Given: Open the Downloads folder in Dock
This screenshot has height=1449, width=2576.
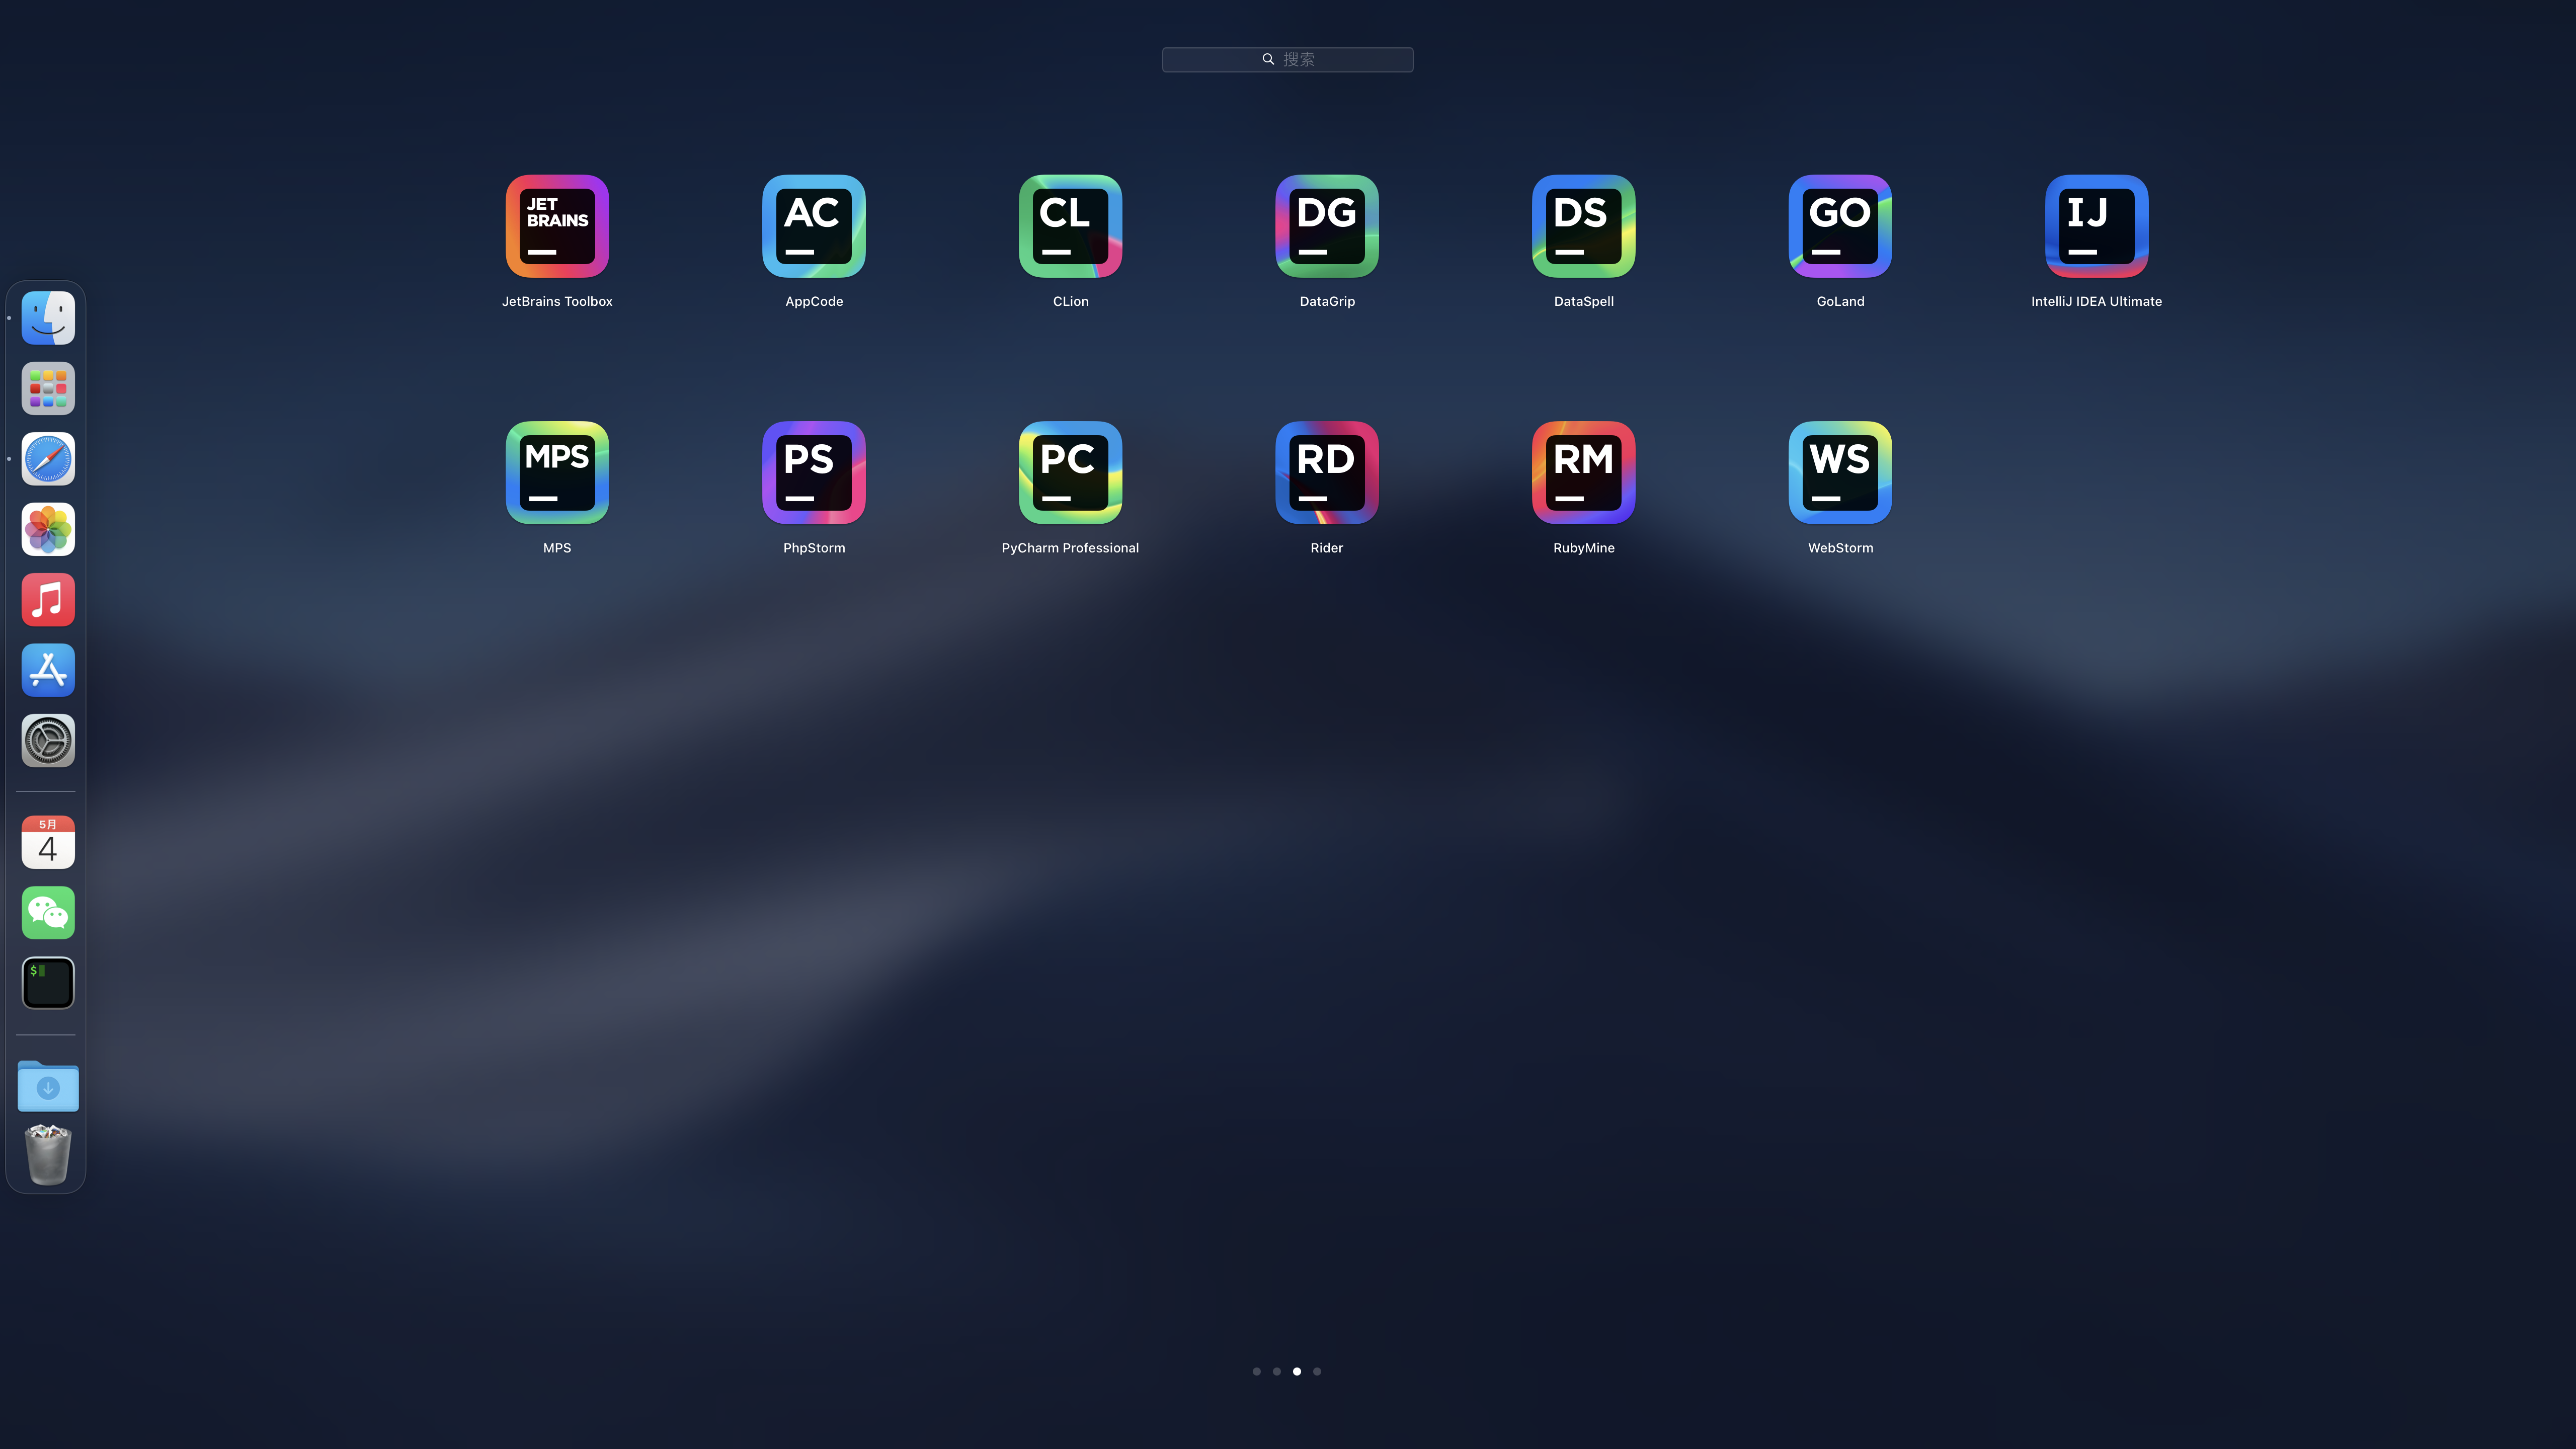Looking at the screenshot, I should [x=48, y=1086].
